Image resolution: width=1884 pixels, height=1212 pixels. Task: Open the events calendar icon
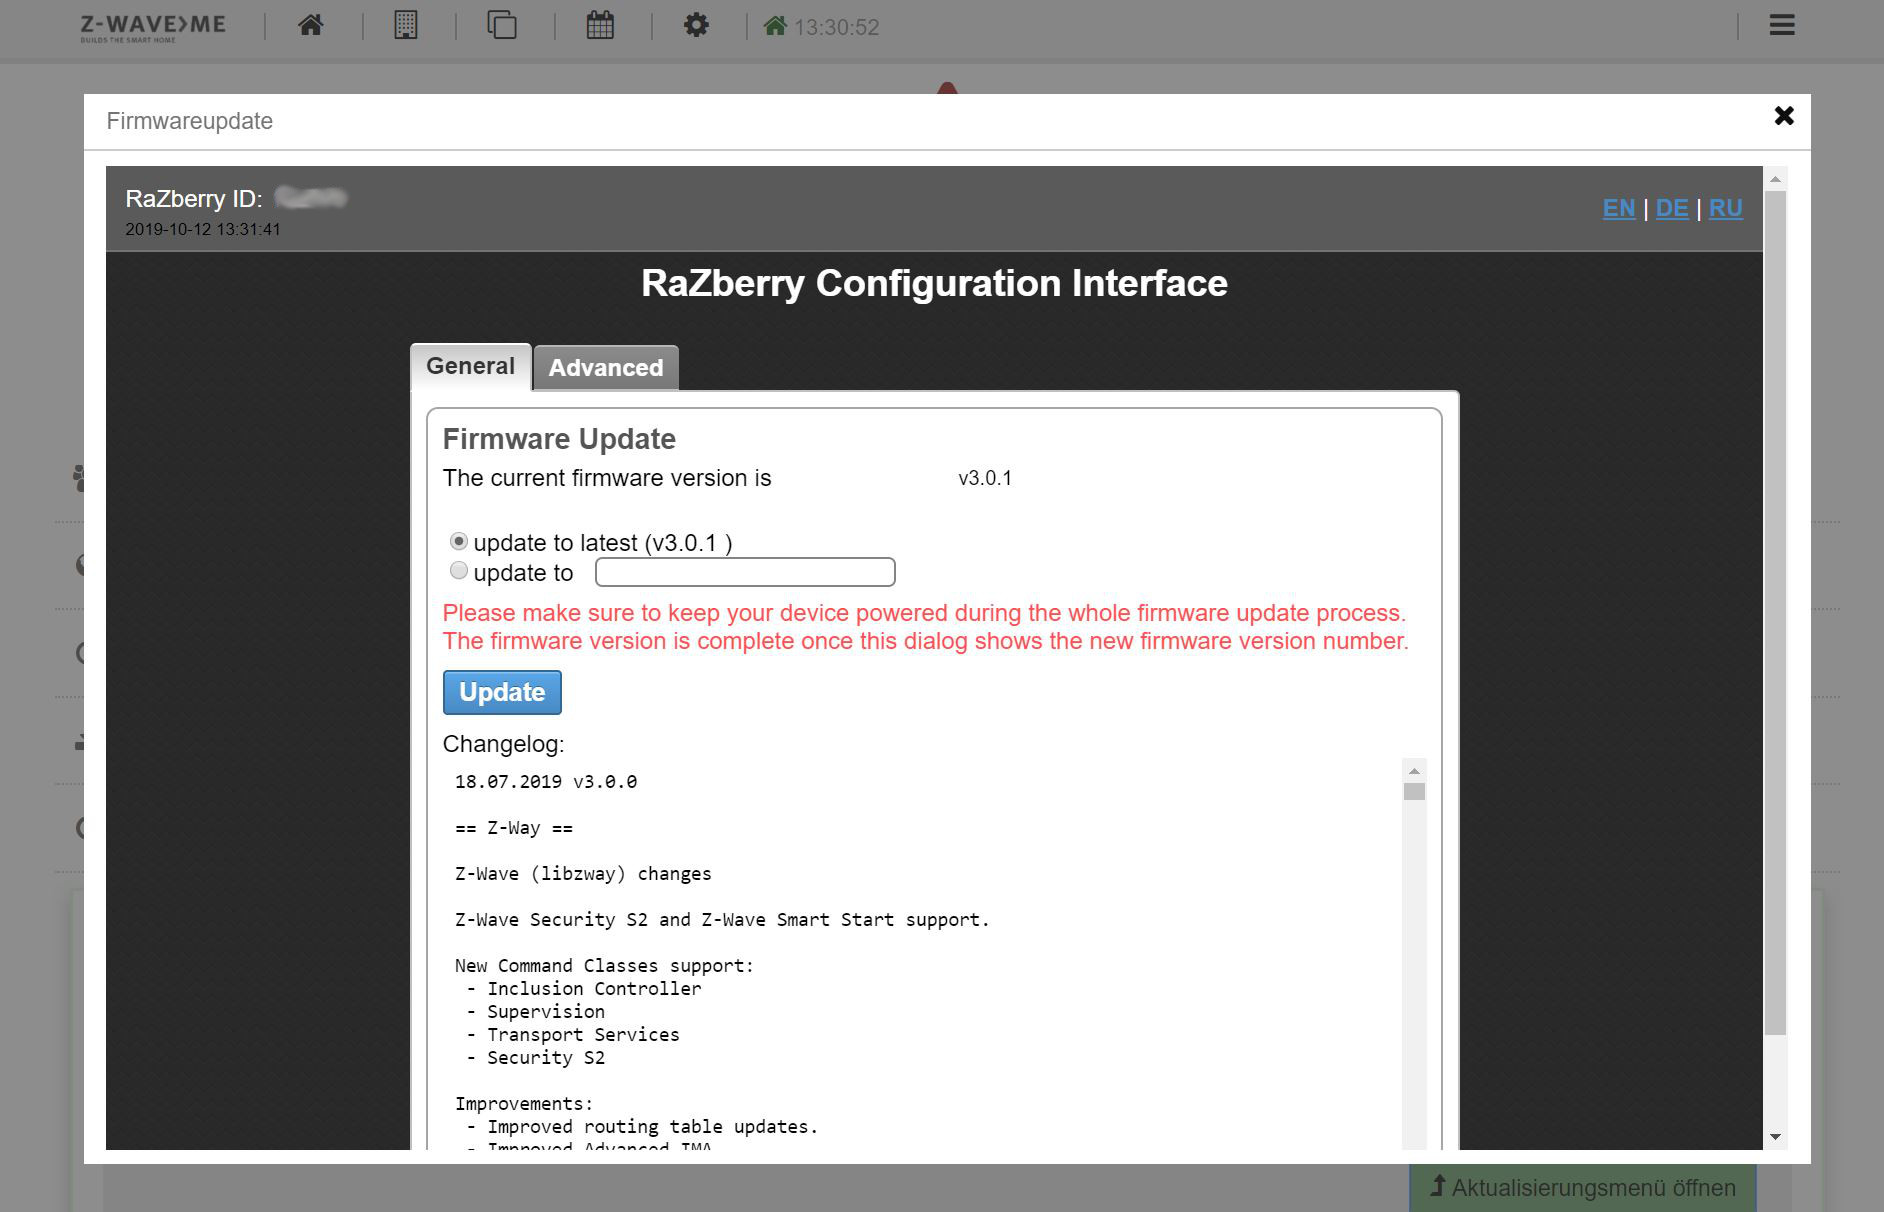(600, 25)
